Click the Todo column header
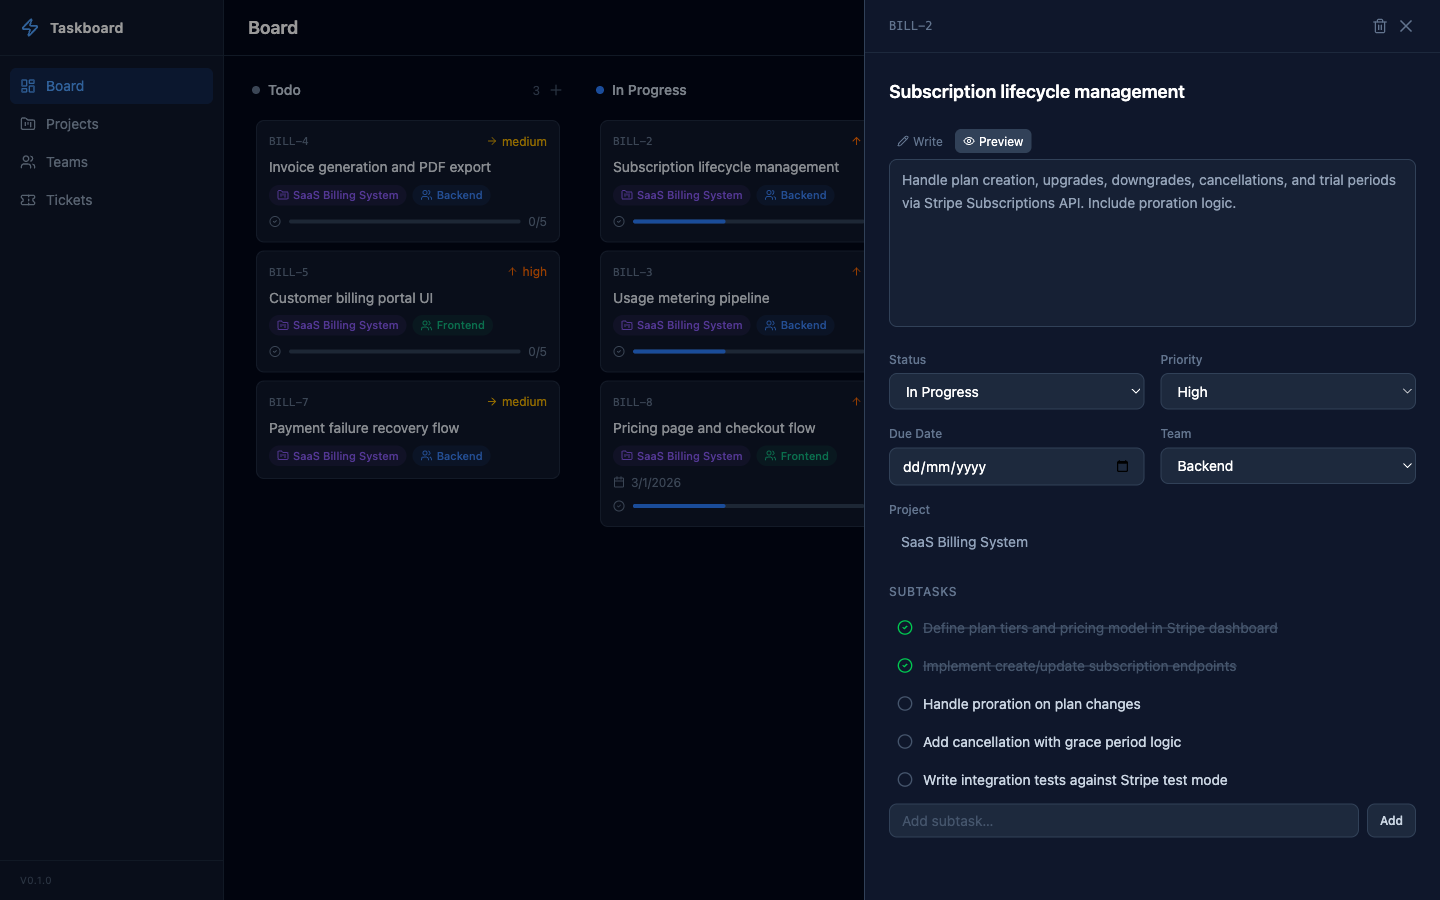 284,90
